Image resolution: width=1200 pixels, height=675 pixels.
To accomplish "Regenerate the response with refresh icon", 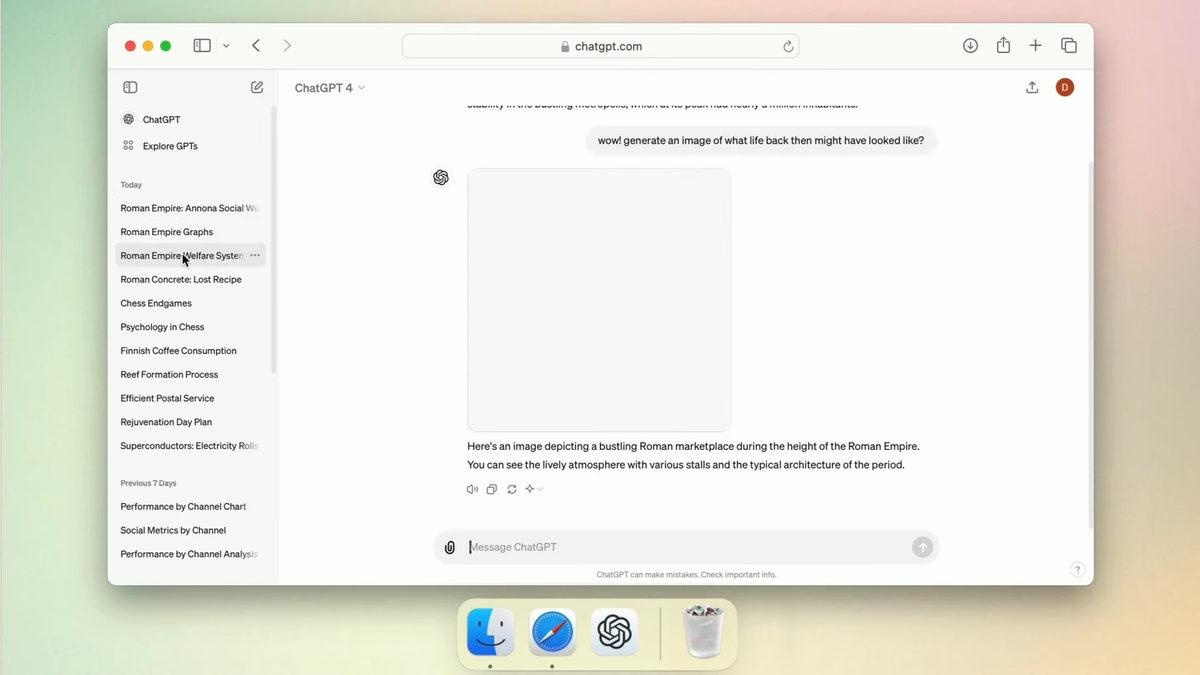I will point(511,489).
